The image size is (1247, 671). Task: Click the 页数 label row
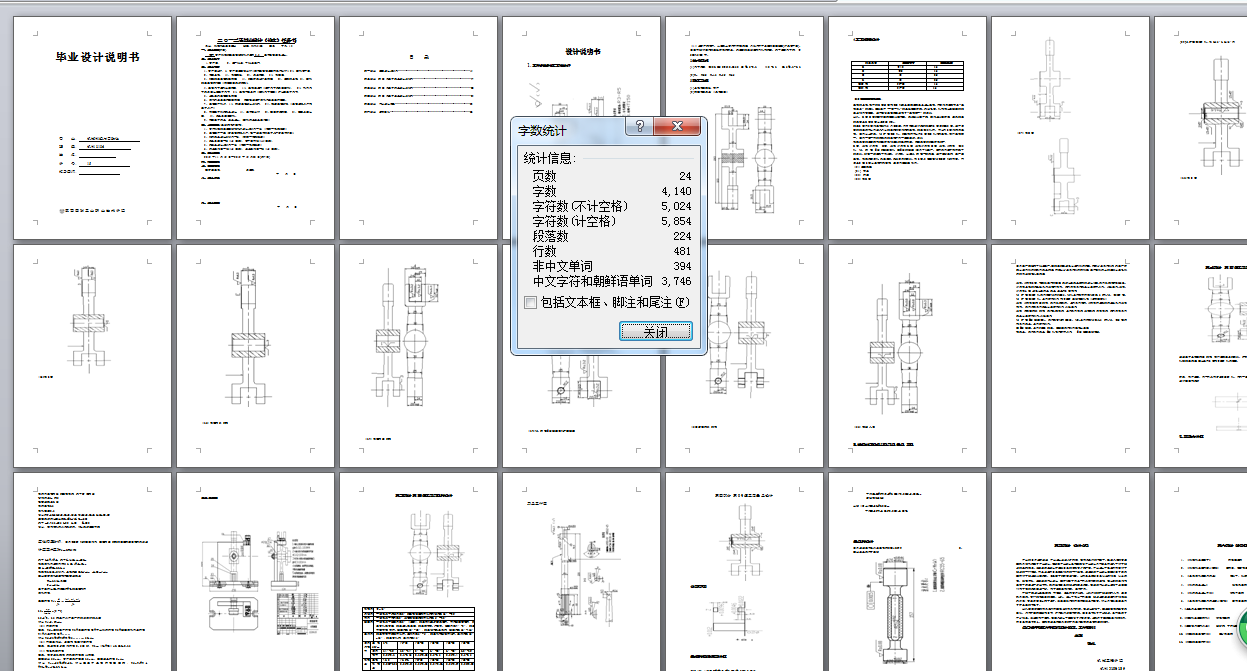(x=545, y=176)
